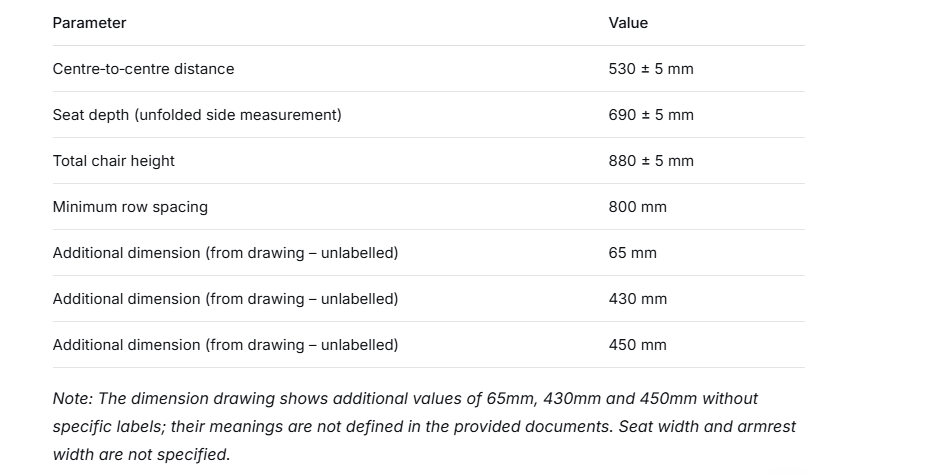
Task: Click the 690 ± 5 mm value
Action: point(651,115)
